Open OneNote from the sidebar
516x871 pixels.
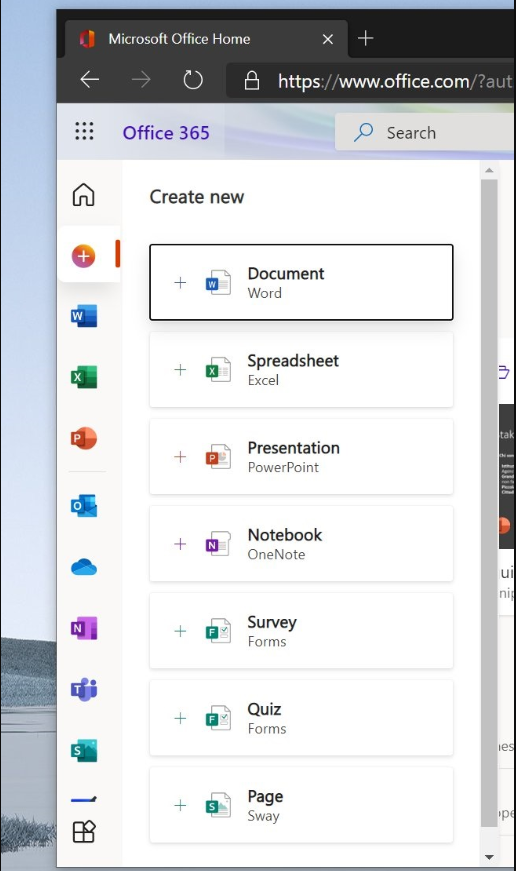pyautogui.click(x=84, y=628)
